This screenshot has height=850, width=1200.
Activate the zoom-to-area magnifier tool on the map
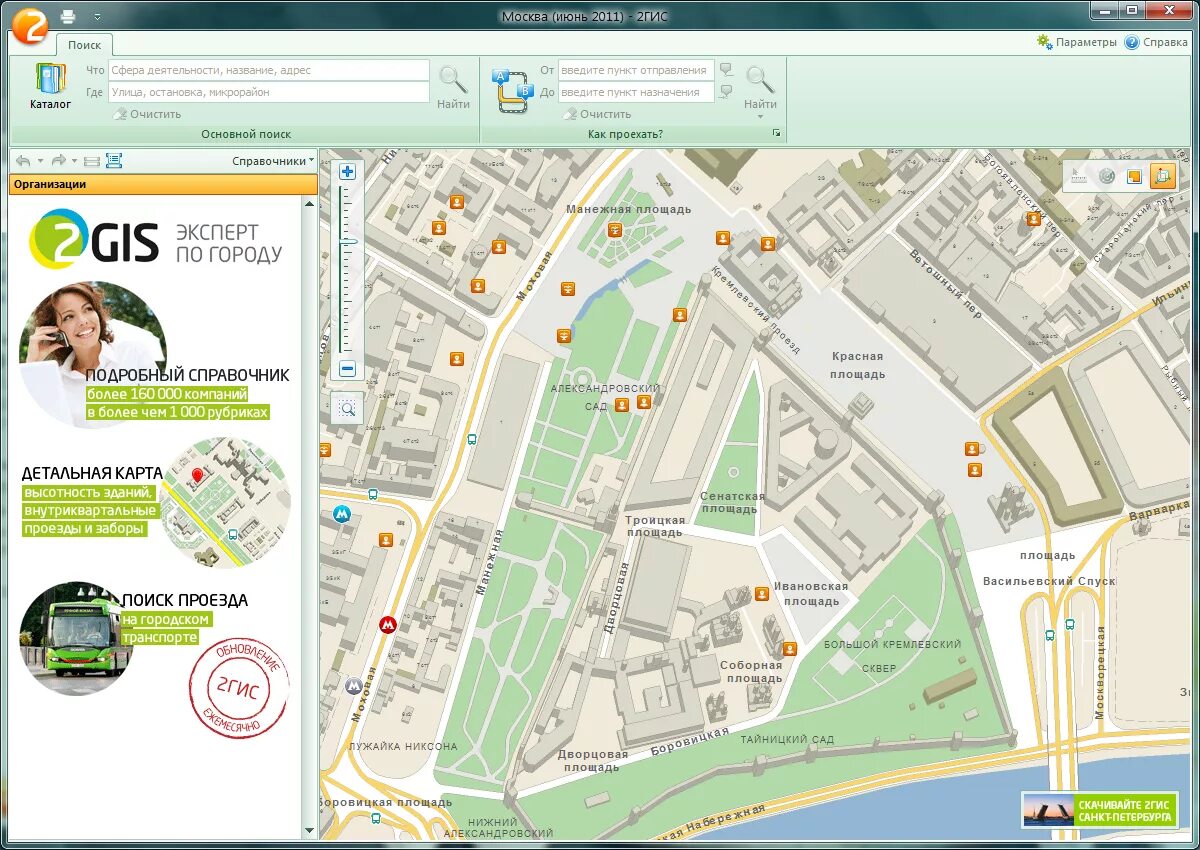point(347,408)
